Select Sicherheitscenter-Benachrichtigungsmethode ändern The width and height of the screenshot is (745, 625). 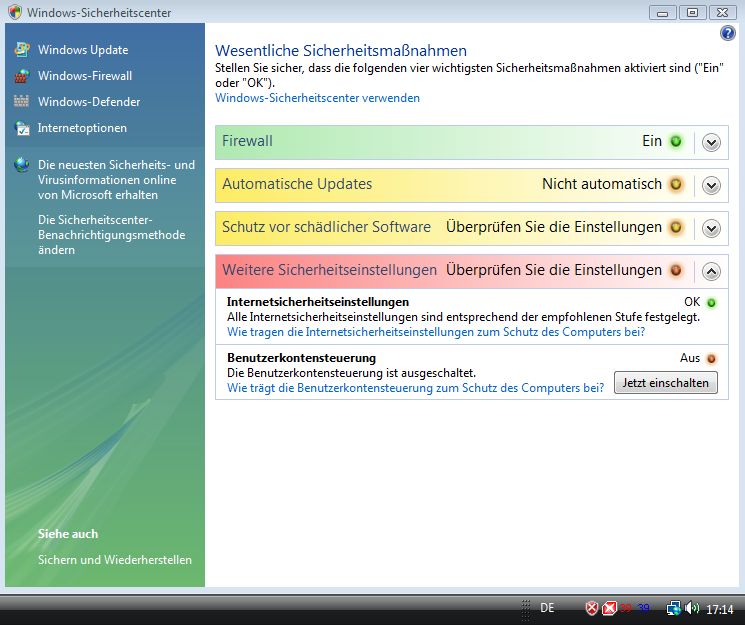pos(111,234)
